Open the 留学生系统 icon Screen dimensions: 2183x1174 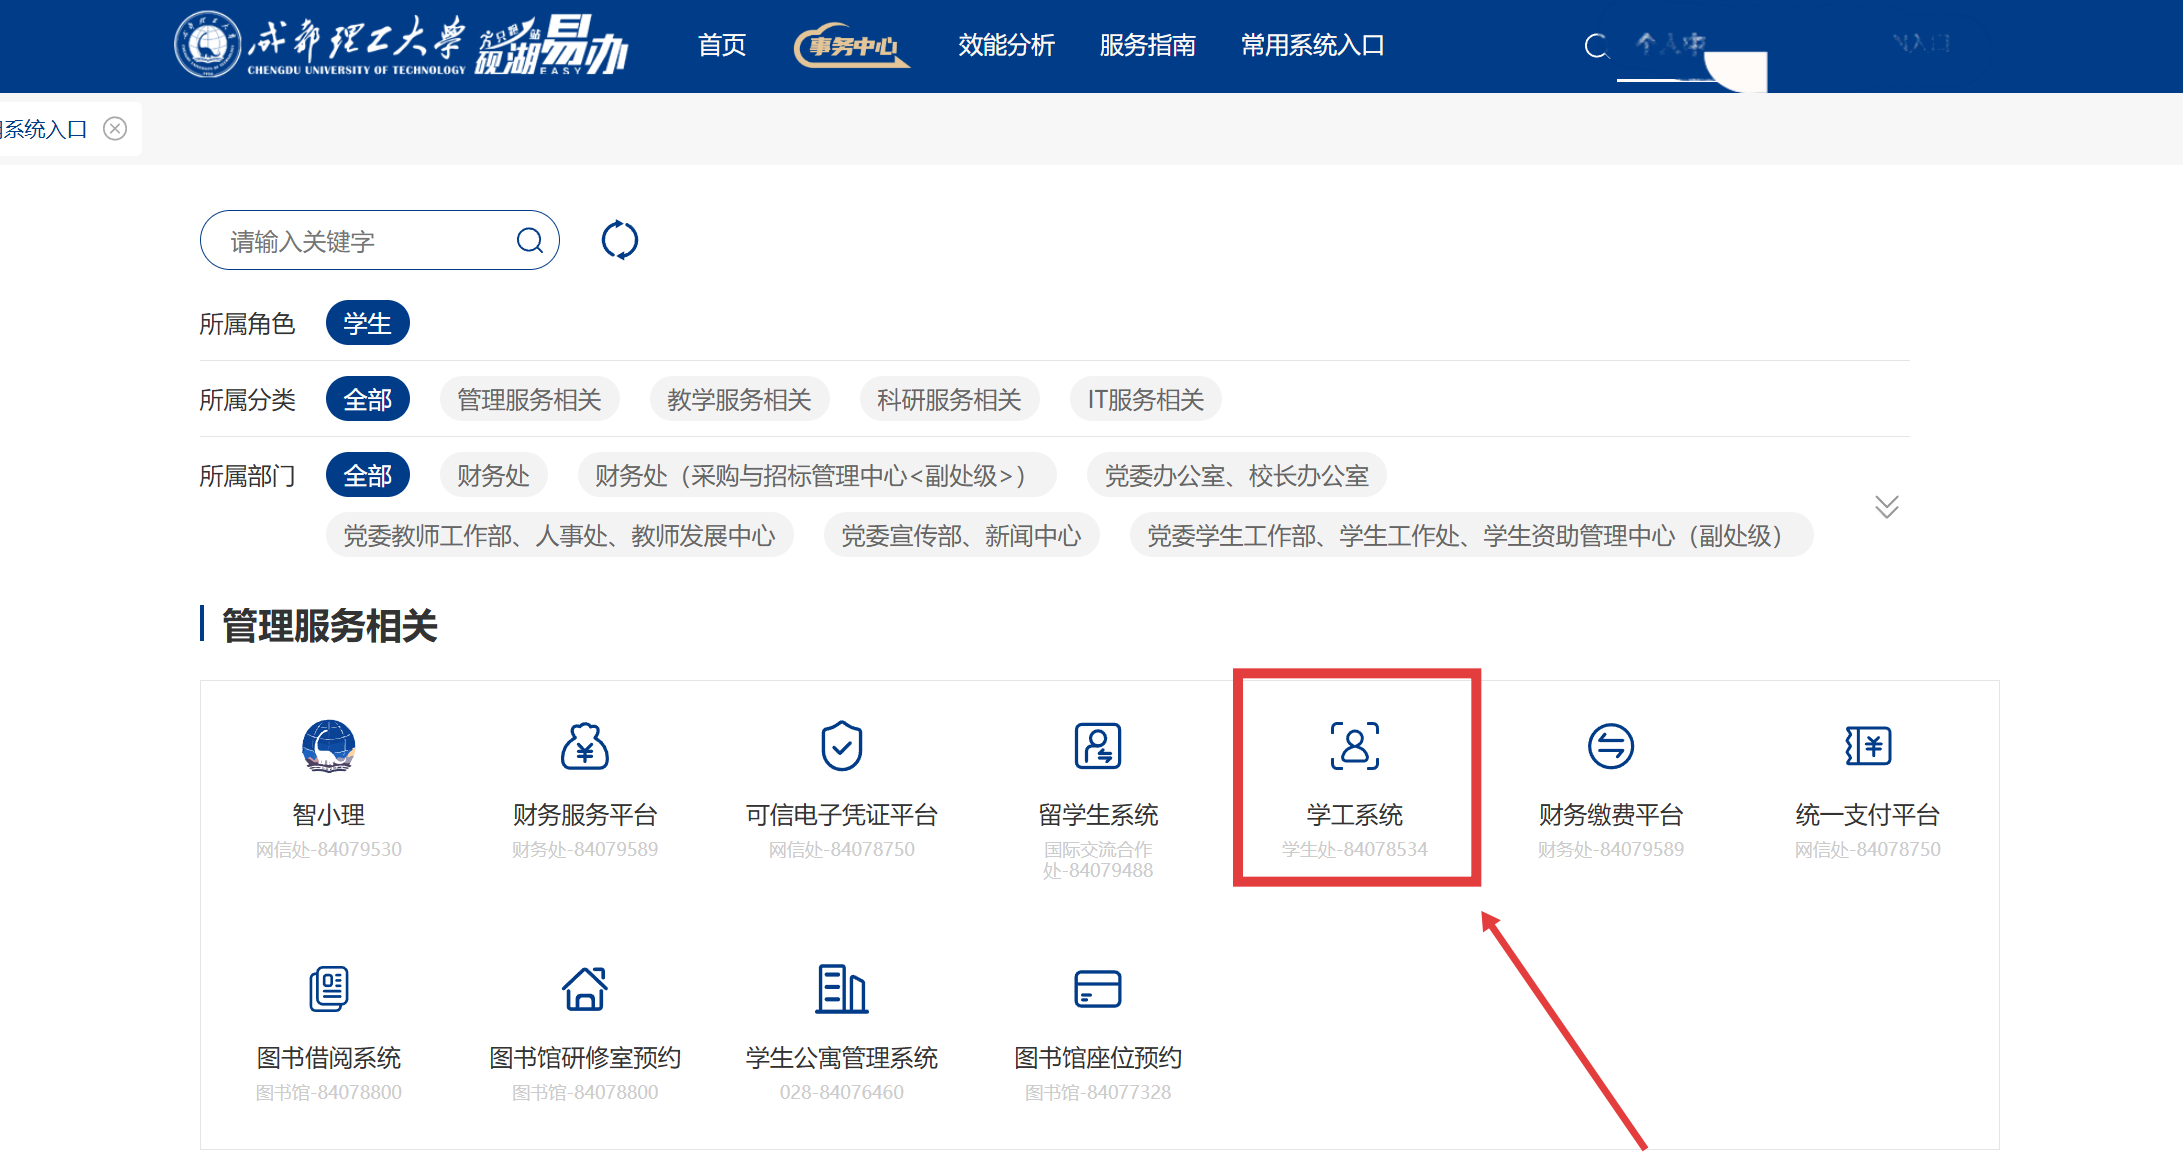[1098, 746]
